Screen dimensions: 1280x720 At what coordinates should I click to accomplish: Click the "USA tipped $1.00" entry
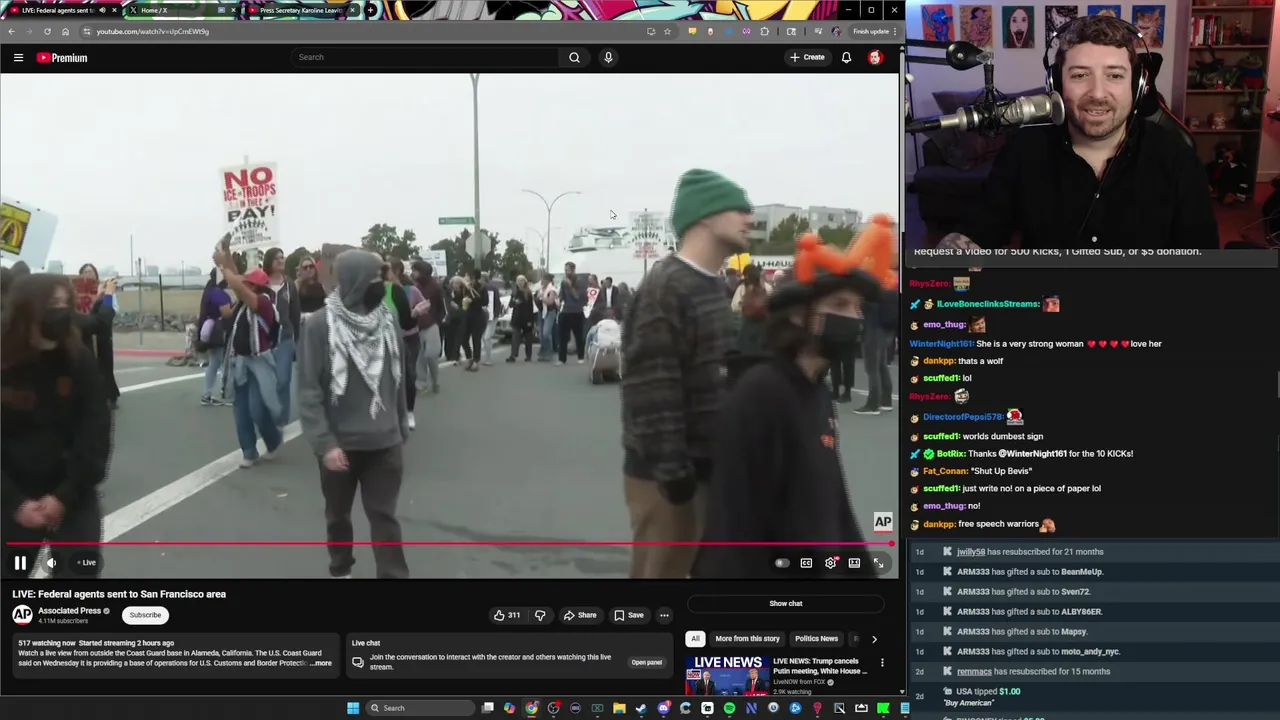[x=988, y=692]
